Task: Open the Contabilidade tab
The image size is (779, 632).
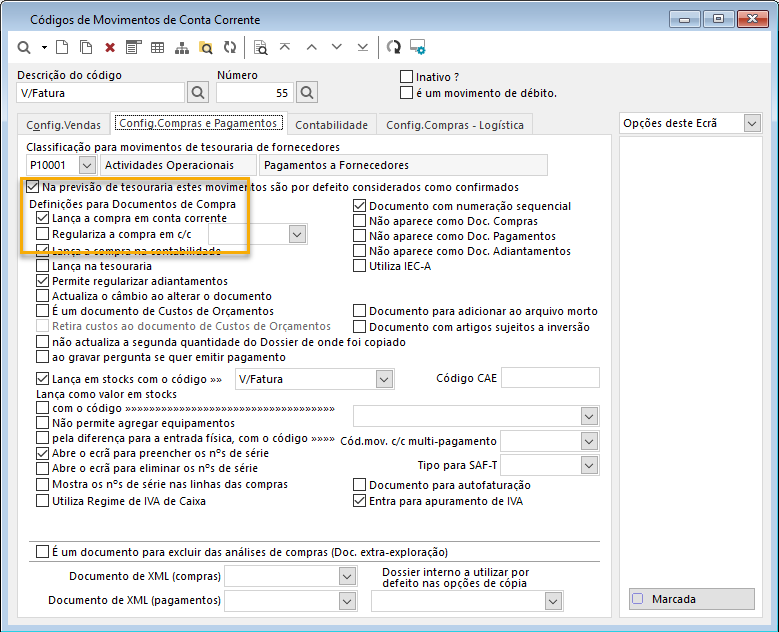Action: 331,125
